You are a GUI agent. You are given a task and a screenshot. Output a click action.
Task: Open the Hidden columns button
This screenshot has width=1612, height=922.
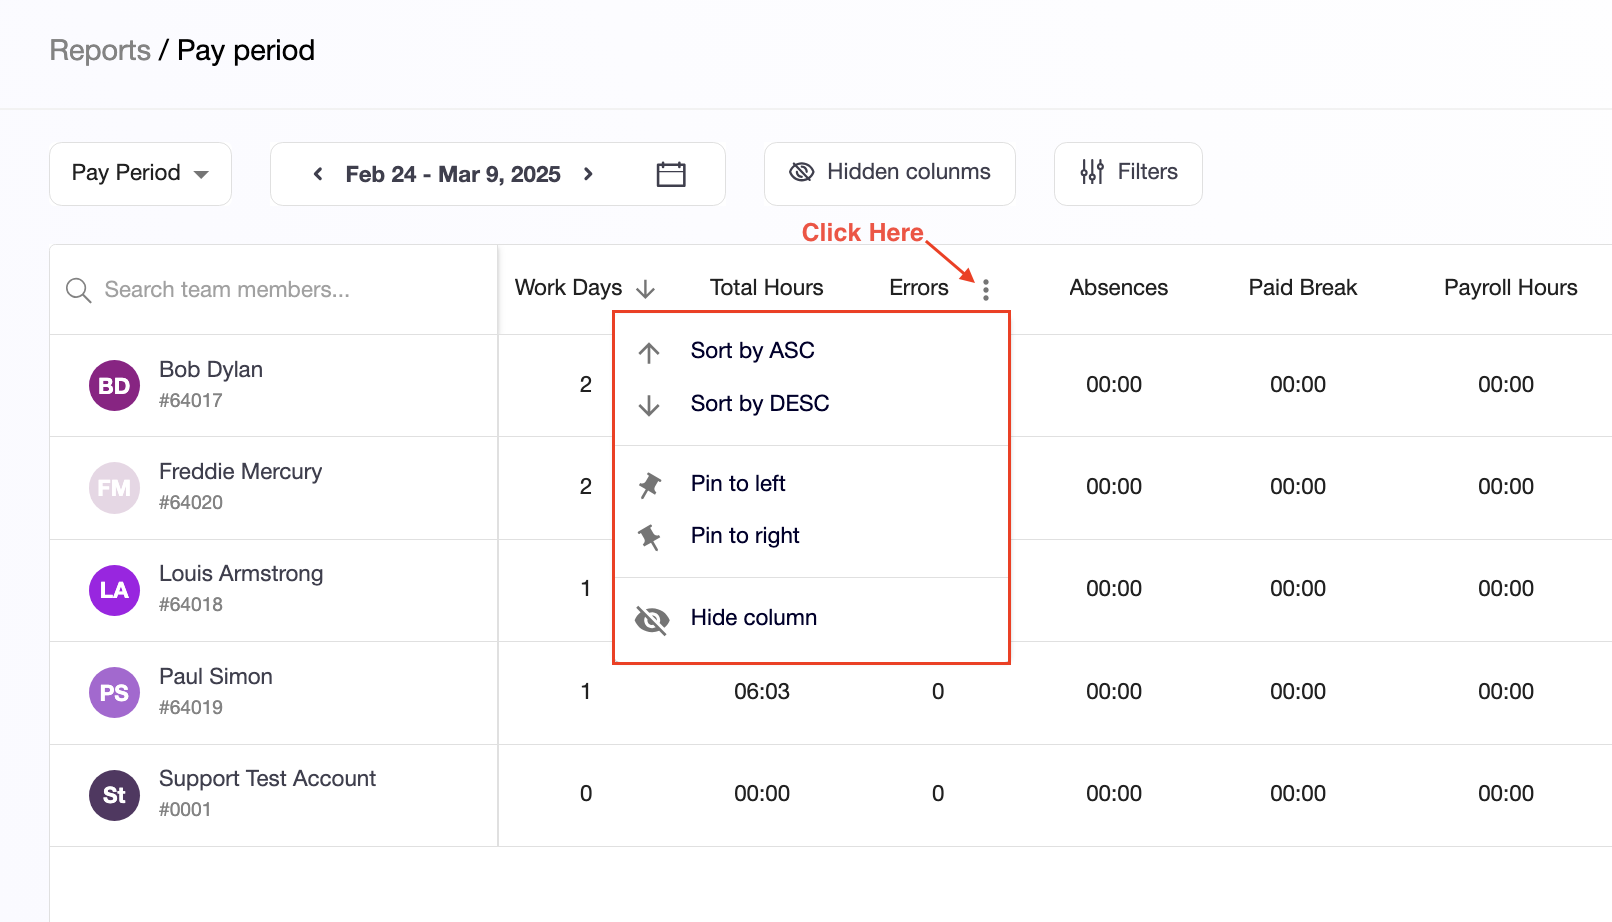(890, 174)
